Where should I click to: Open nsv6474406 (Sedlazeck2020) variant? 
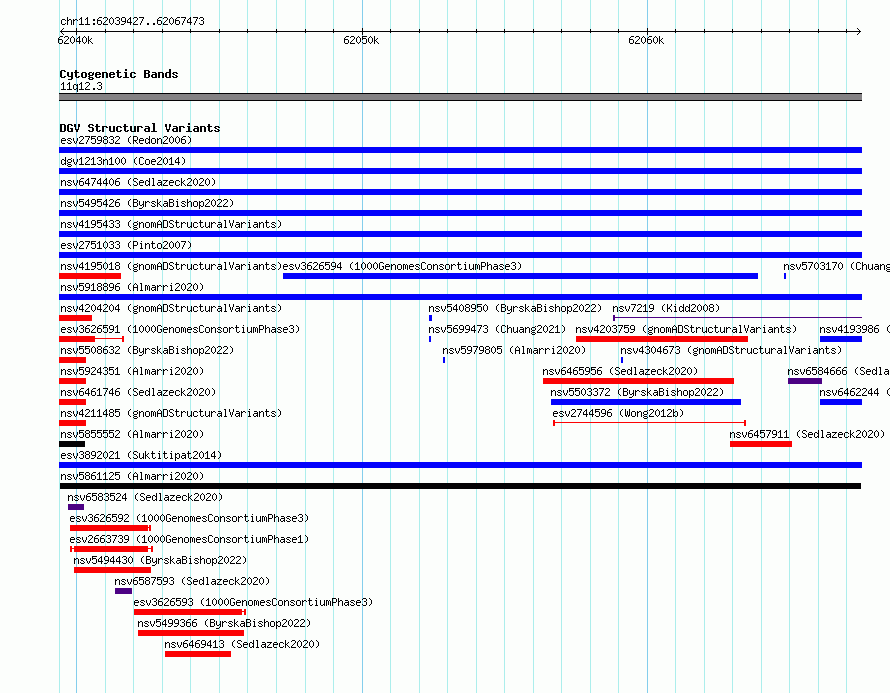click(x=138, y=182)
